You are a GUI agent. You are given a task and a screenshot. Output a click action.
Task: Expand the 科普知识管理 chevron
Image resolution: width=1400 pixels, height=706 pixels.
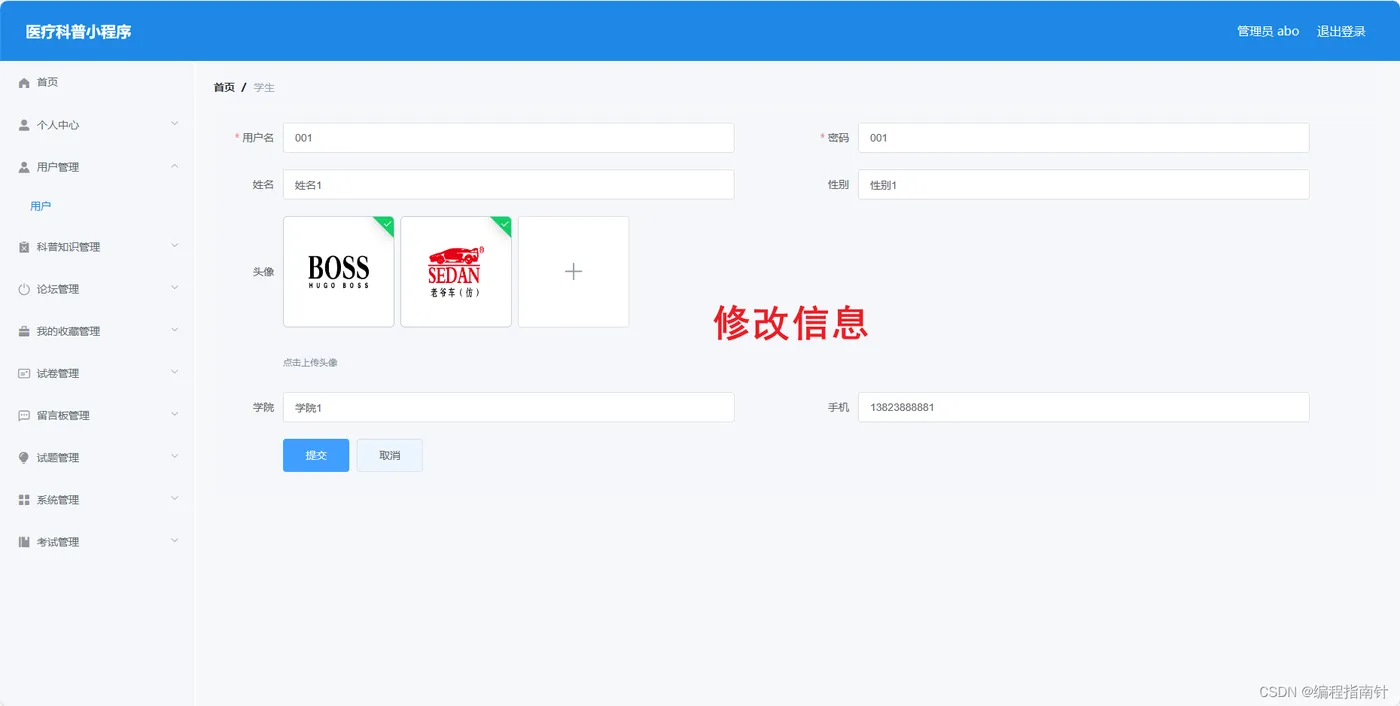tap(174, 246)
